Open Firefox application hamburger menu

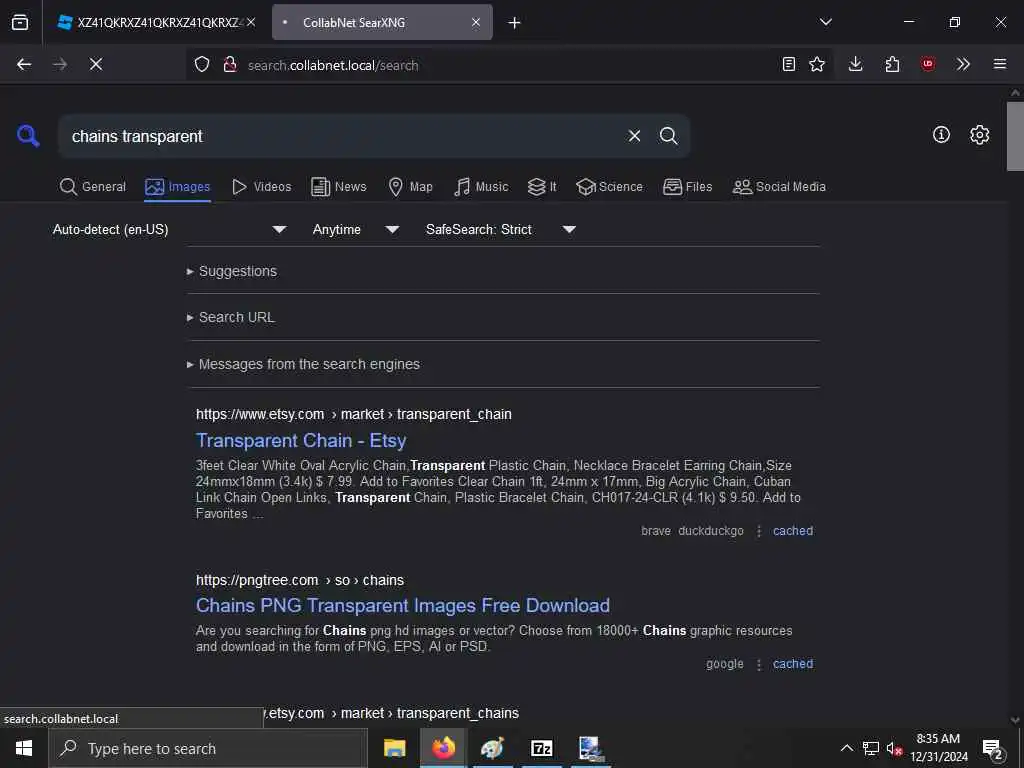tap(1000, 64)
